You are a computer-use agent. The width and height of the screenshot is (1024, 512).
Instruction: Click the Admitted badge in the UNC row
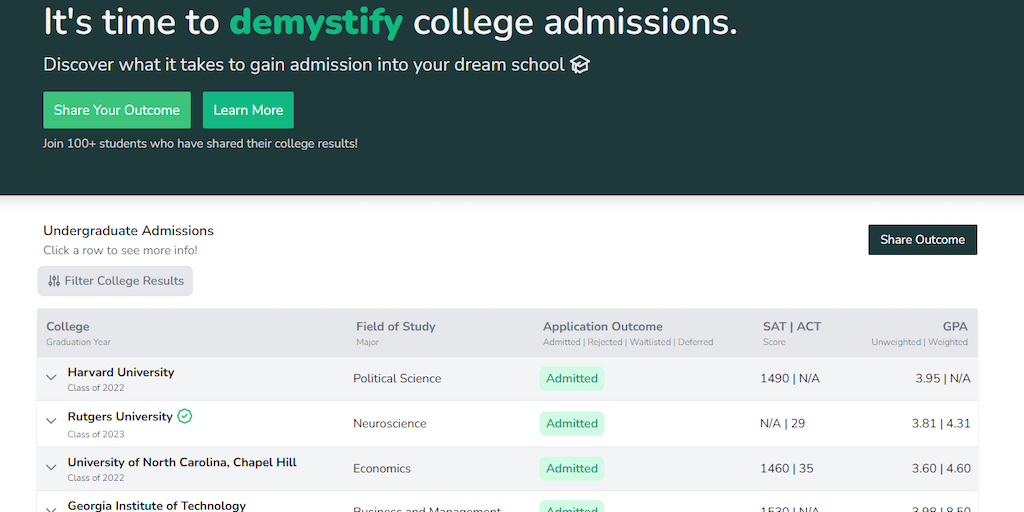tap(572, 468)
